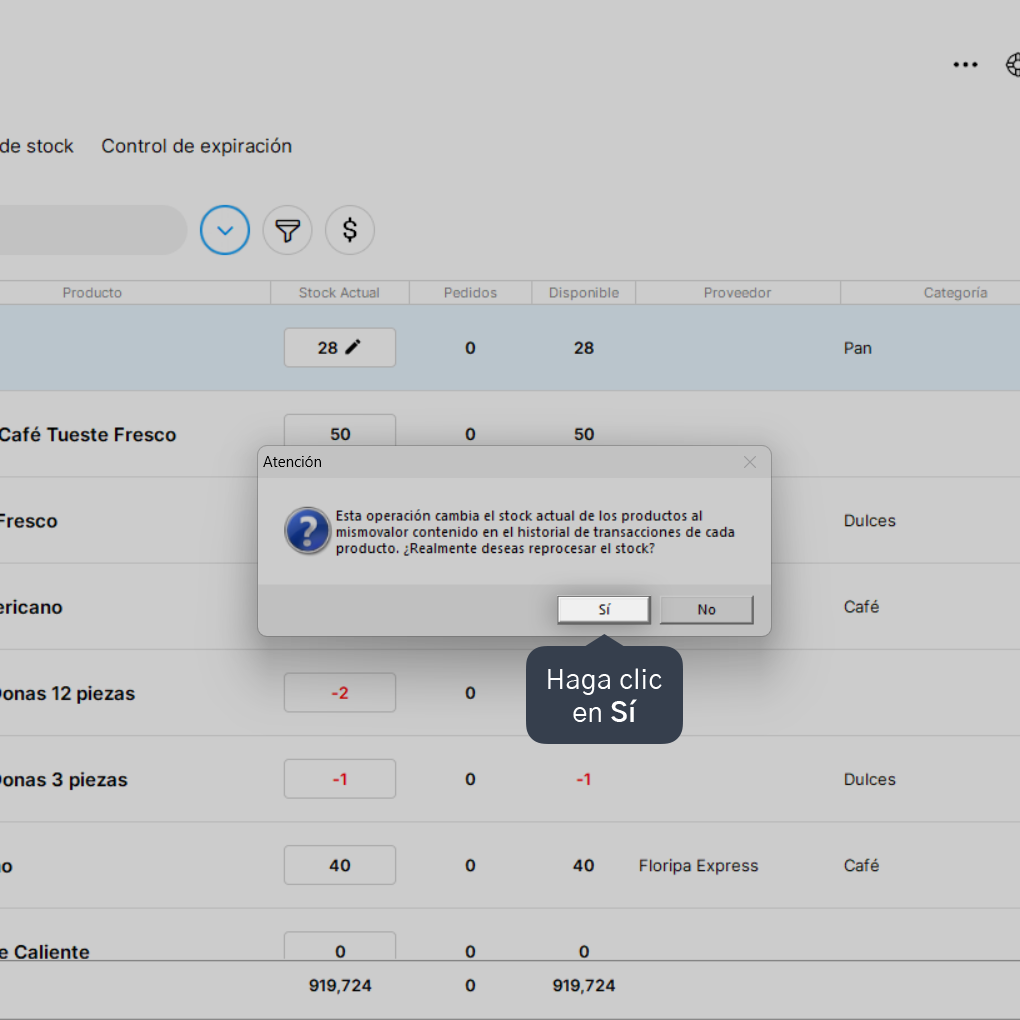Click supplier Floripa Express
This screenshot has height=1020, width=1020.
click(698, 866)
